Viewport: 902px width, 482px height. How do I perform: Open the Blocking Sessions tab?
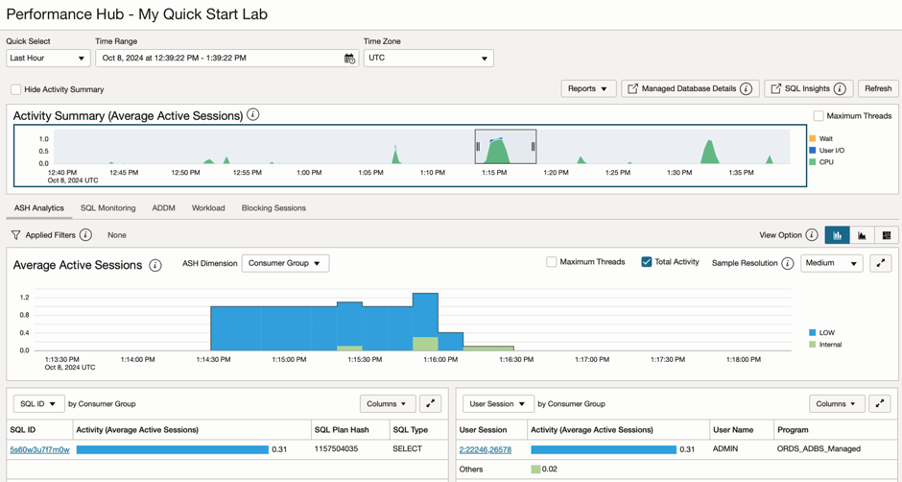pos(273,208)
